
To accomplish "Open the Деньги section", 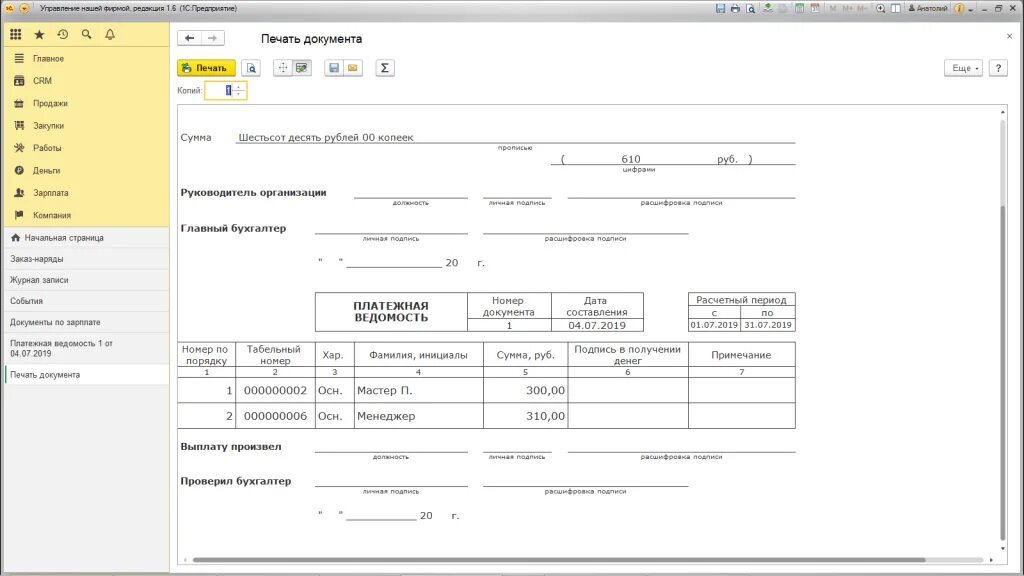I will pyautogui.click(x=46, y=170).
